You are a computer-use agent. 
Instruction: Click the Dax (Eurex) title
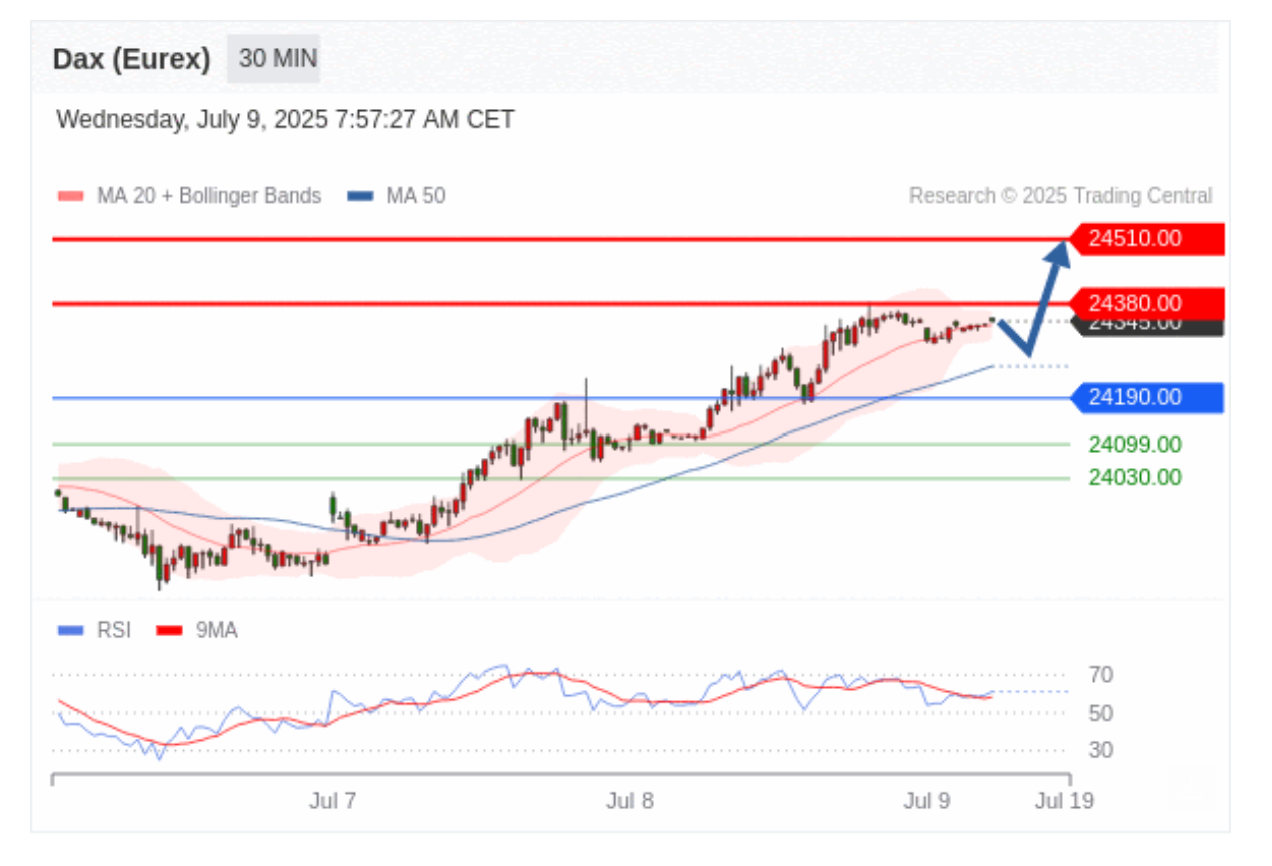131,59
